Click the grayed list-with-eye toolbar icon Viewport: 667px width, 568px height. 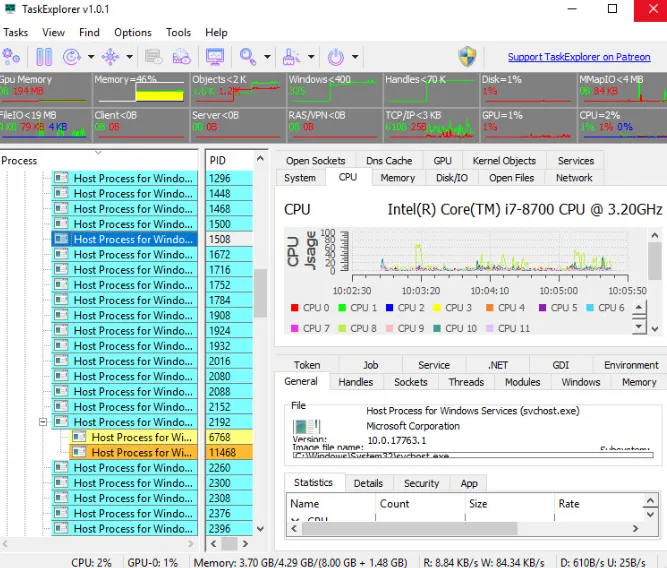(154, 57)
